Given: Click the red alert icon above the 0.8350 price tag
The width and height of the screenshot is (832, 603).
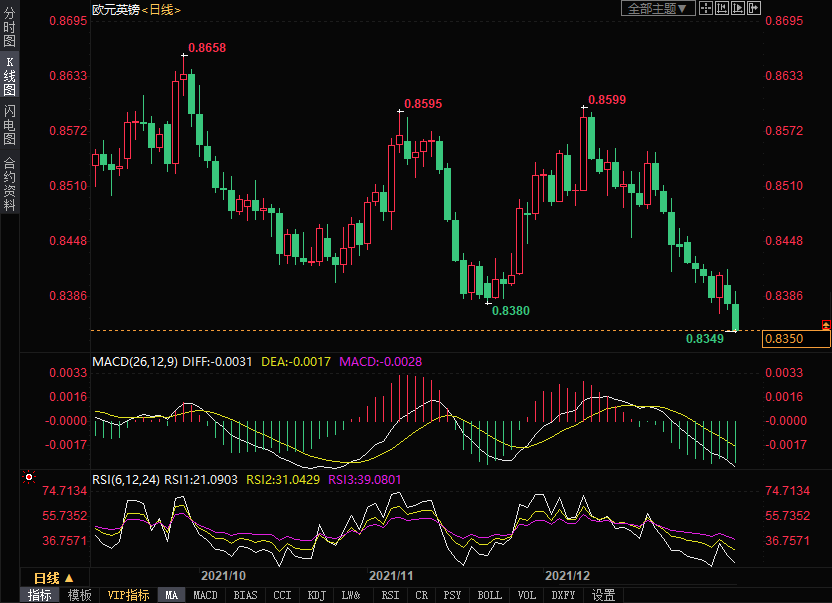Looking at the screenshot, I should coord(825,324).
